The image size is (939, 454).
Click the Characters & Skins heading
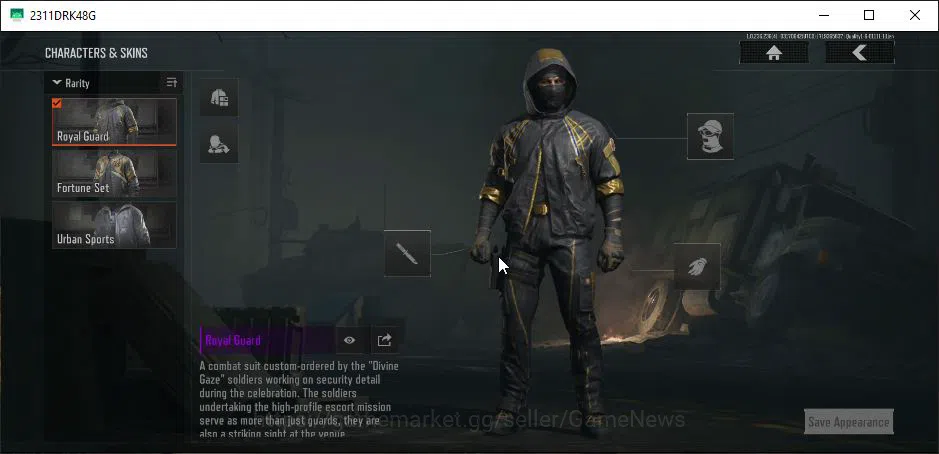pyautogui.click(x=96, y=53)
